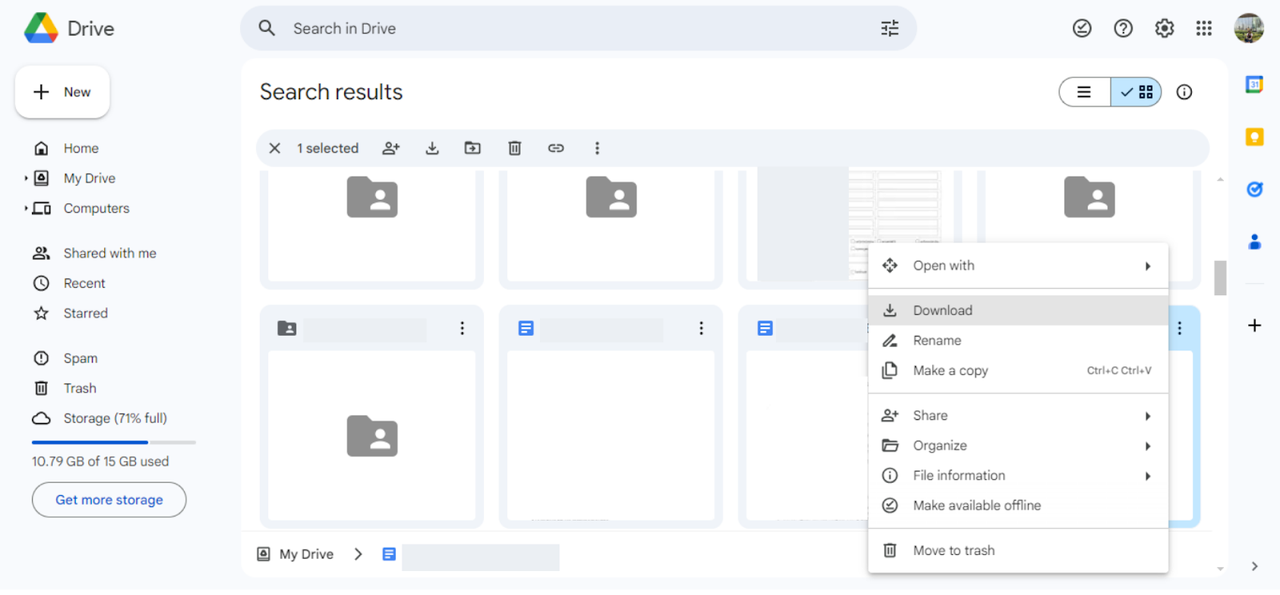Screen dimensions: 1280x595
Task: Open Google Calendar side panel
Action: [x=1254, y=85]
